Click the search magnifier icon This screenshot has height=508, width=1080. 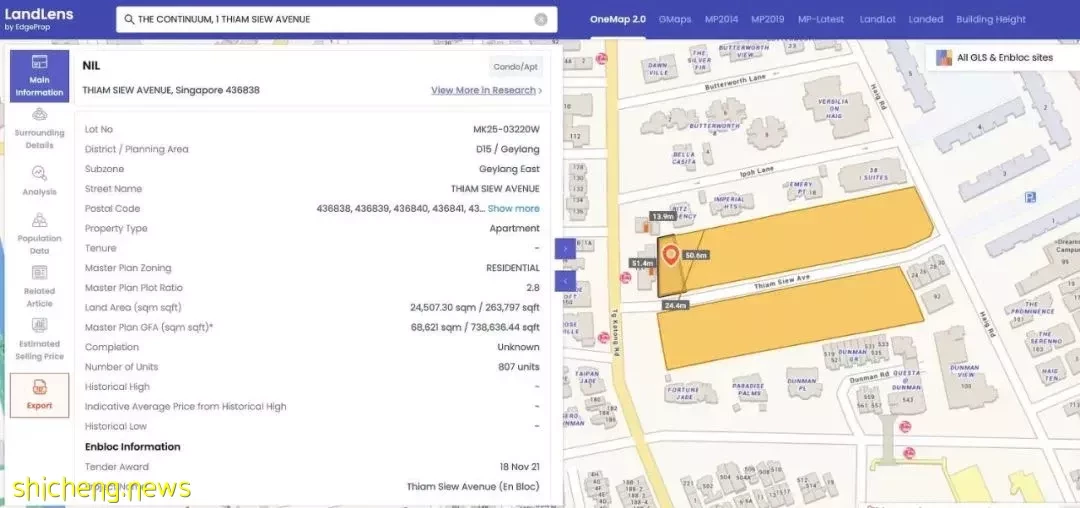click(x=129, y=19)
